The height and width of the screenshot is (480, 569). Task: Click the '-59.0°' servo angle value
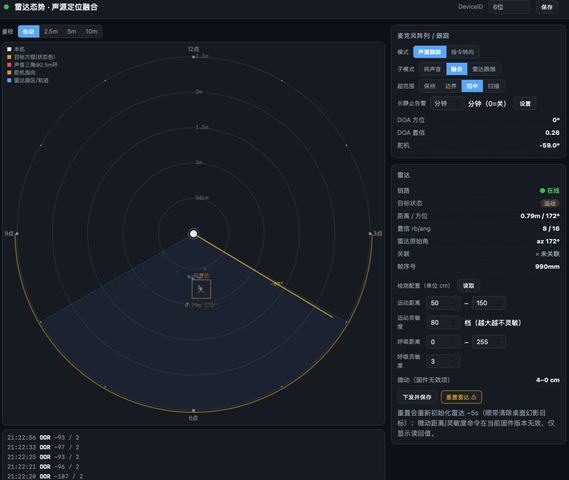tap(549, 145)
